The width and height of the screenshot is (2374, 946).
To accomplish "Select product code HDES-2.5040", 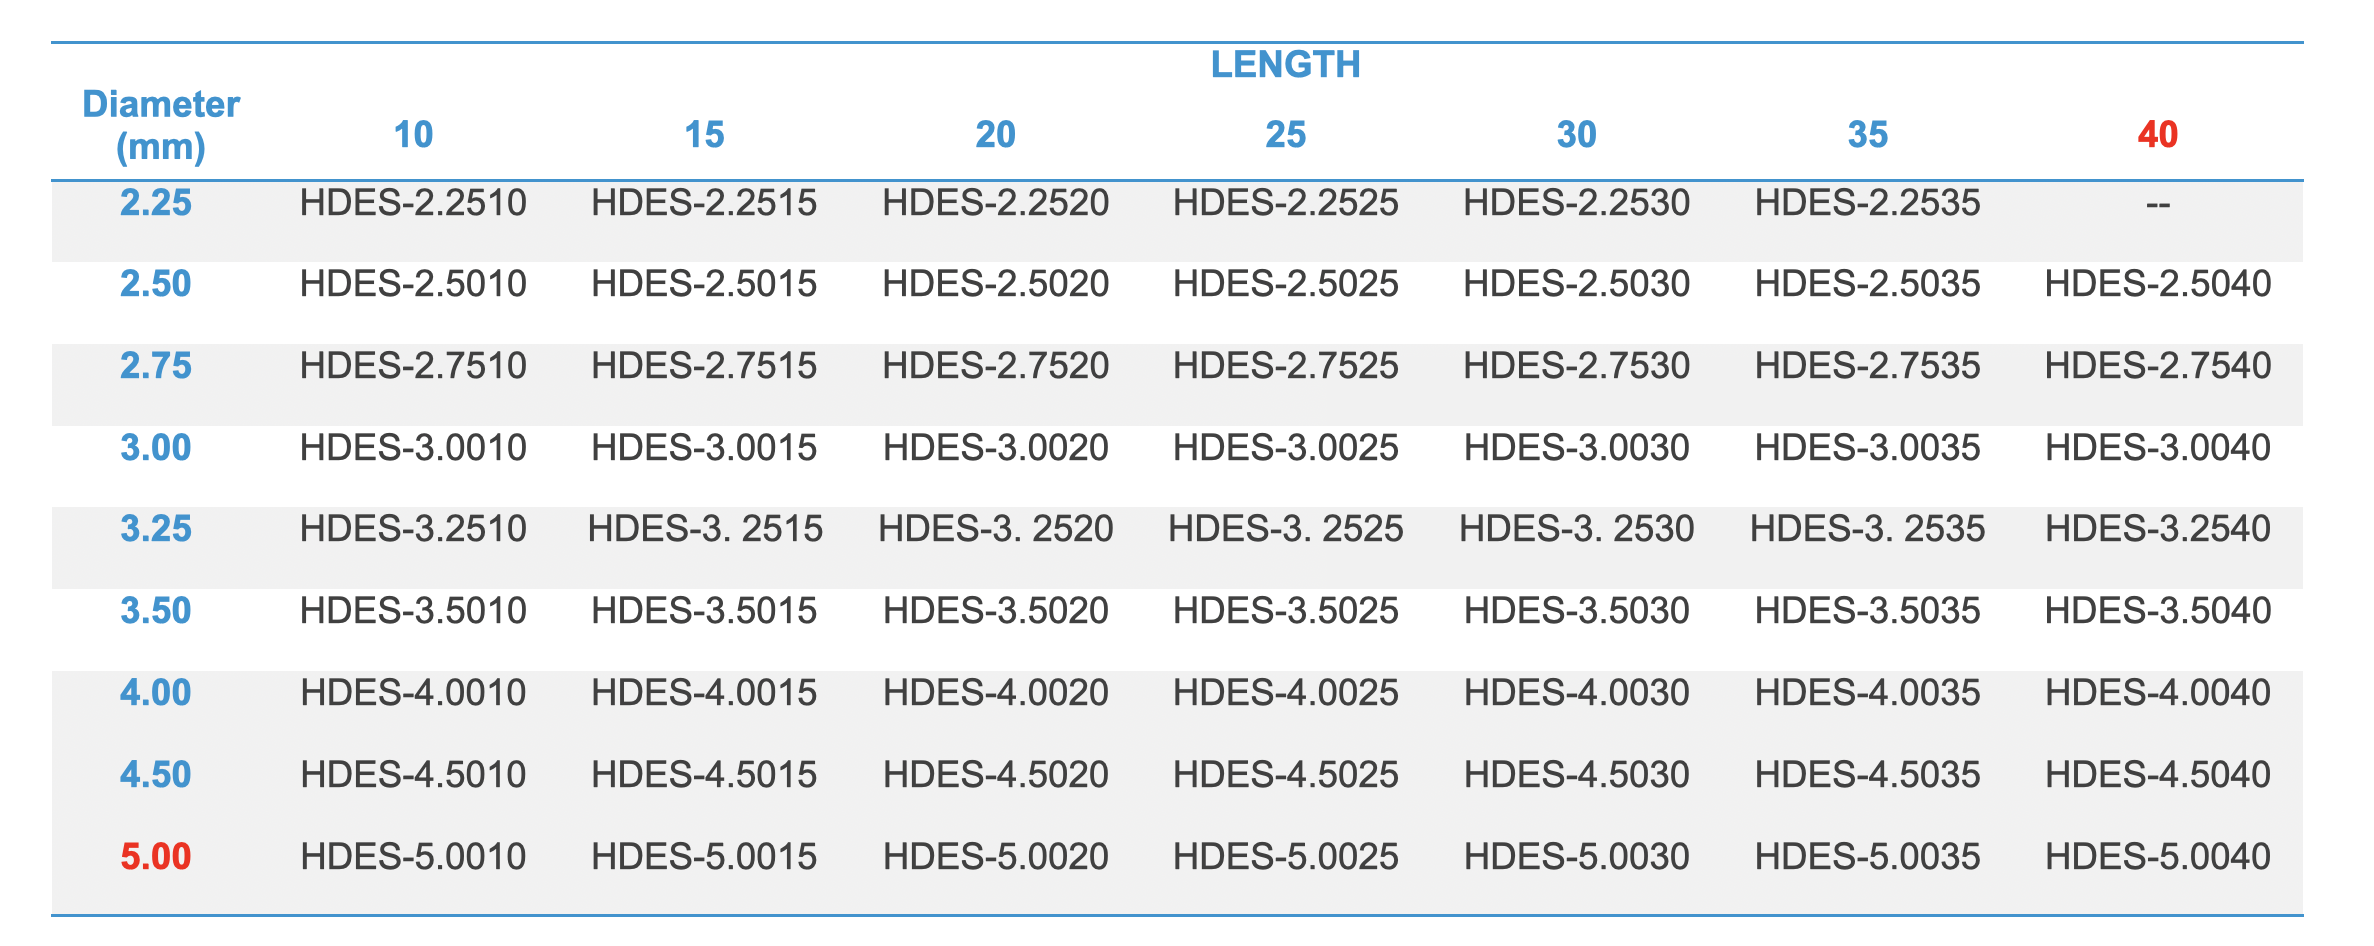I will pos(2157,285).
